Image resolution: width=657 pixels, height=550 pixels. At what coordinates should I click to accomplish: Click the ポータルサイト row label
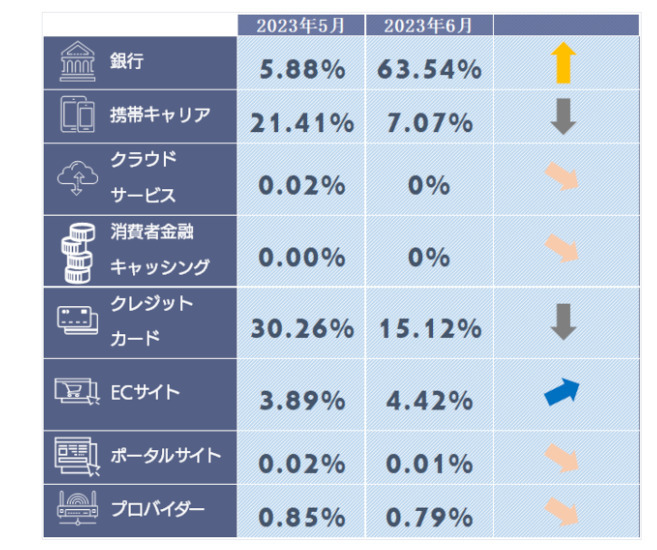tap(165, 456)
